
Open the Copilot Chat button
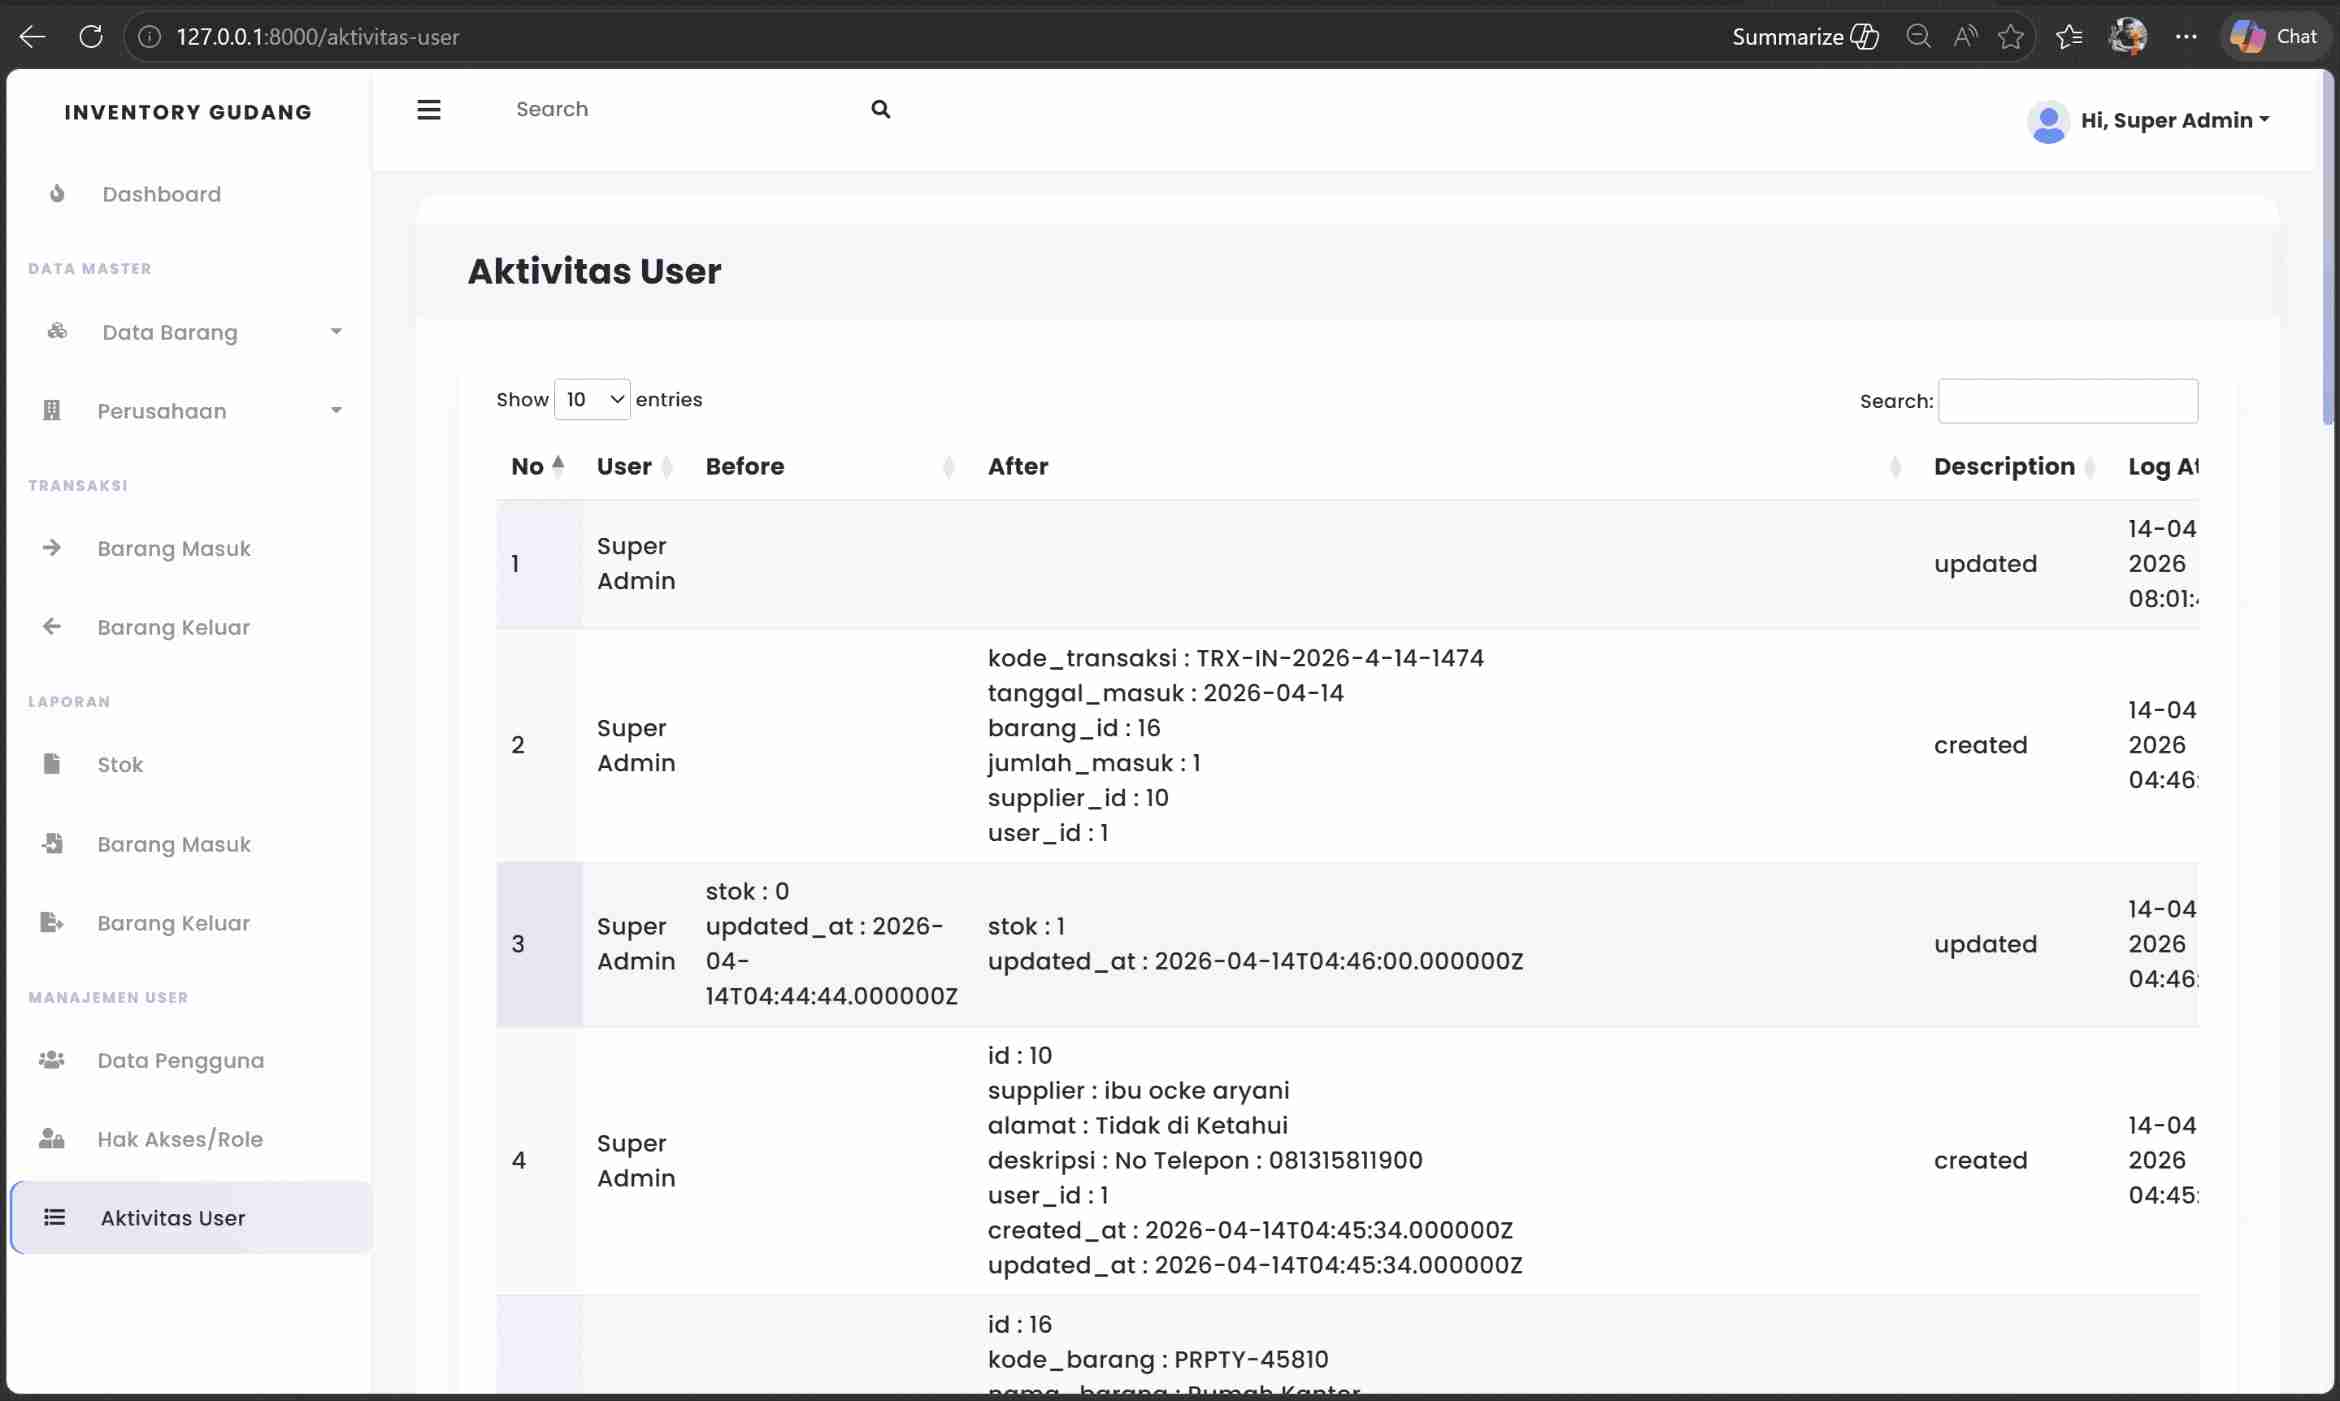click(2275, 37)
